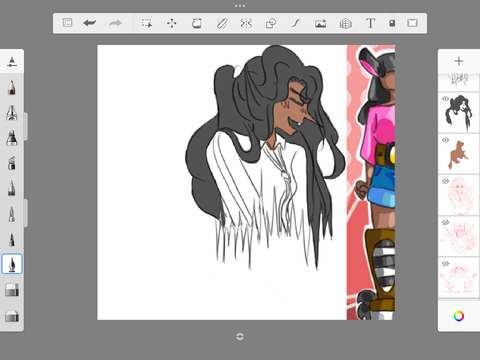Hide the dark hair layer
Screen dimensions: 480x360
point(445,99)
